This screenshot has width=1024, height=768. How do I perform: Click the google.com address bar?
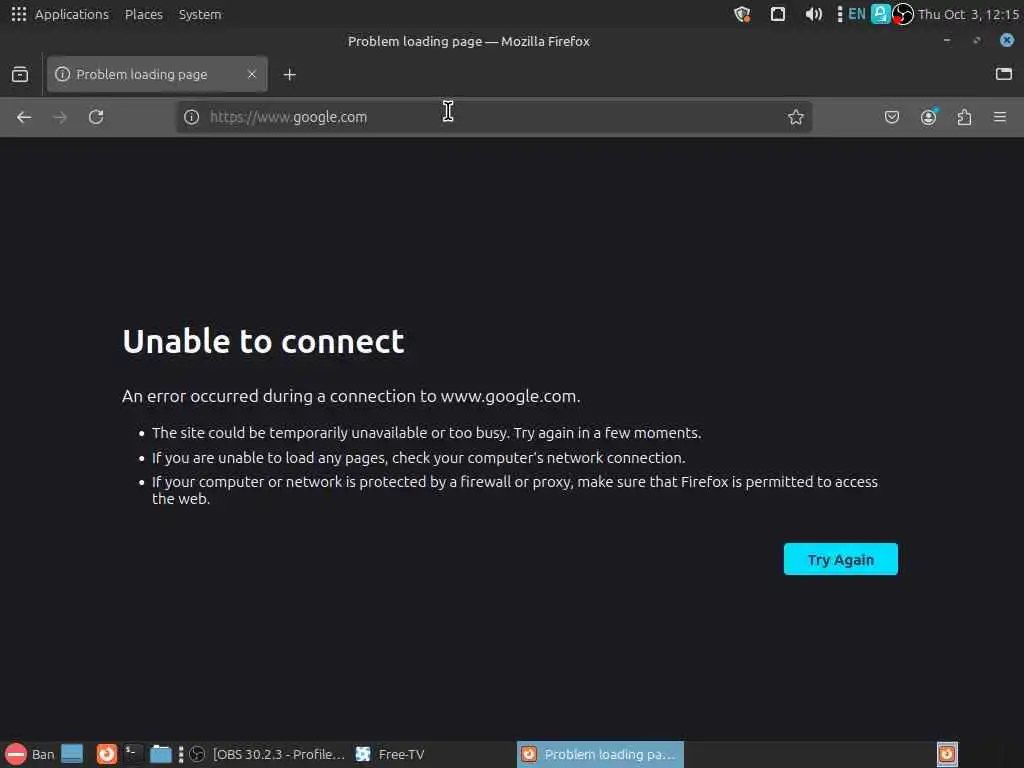493,118
